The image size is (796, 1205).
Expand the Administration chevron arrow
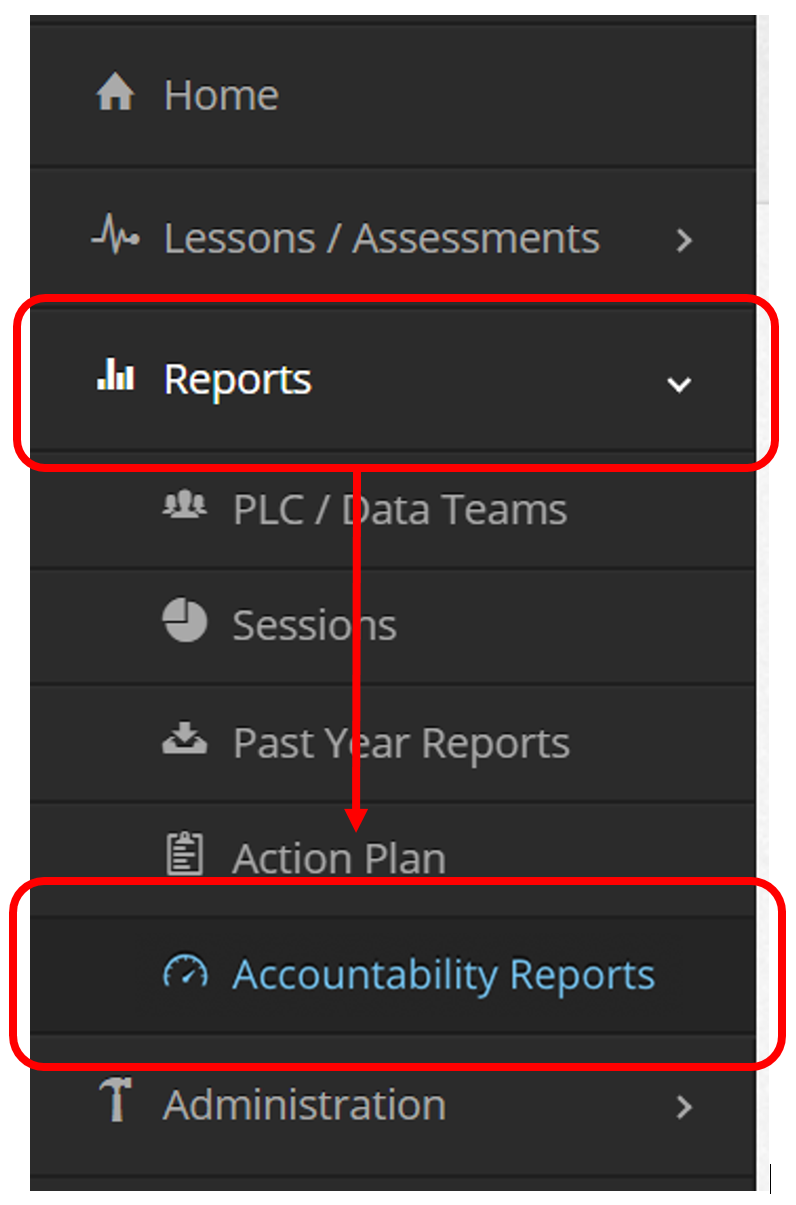click(684, 1107)
